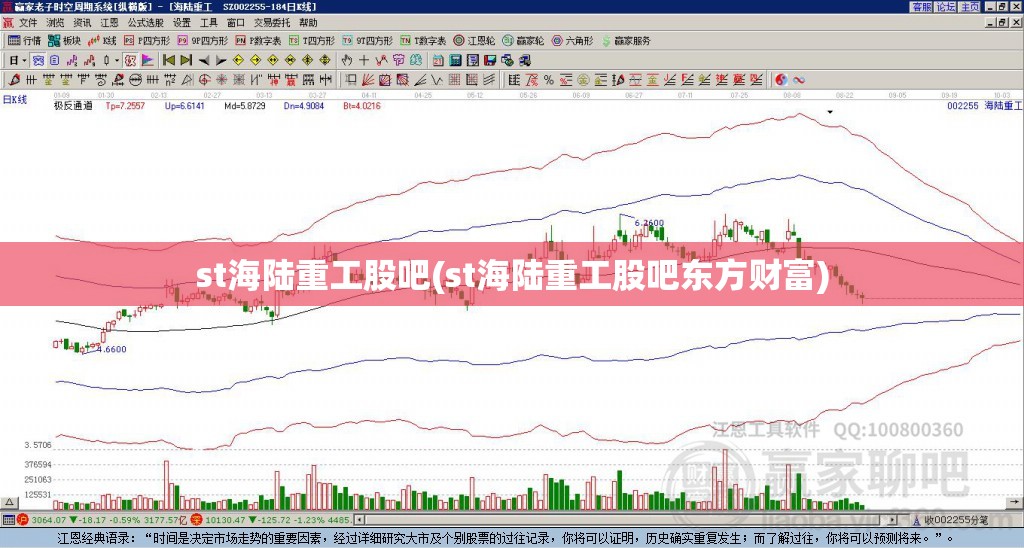The width and height of the screenshot is (1024, 548).
Task: Click the Bt=4.0216 indicator value
Action: click(x=362, y=105)
